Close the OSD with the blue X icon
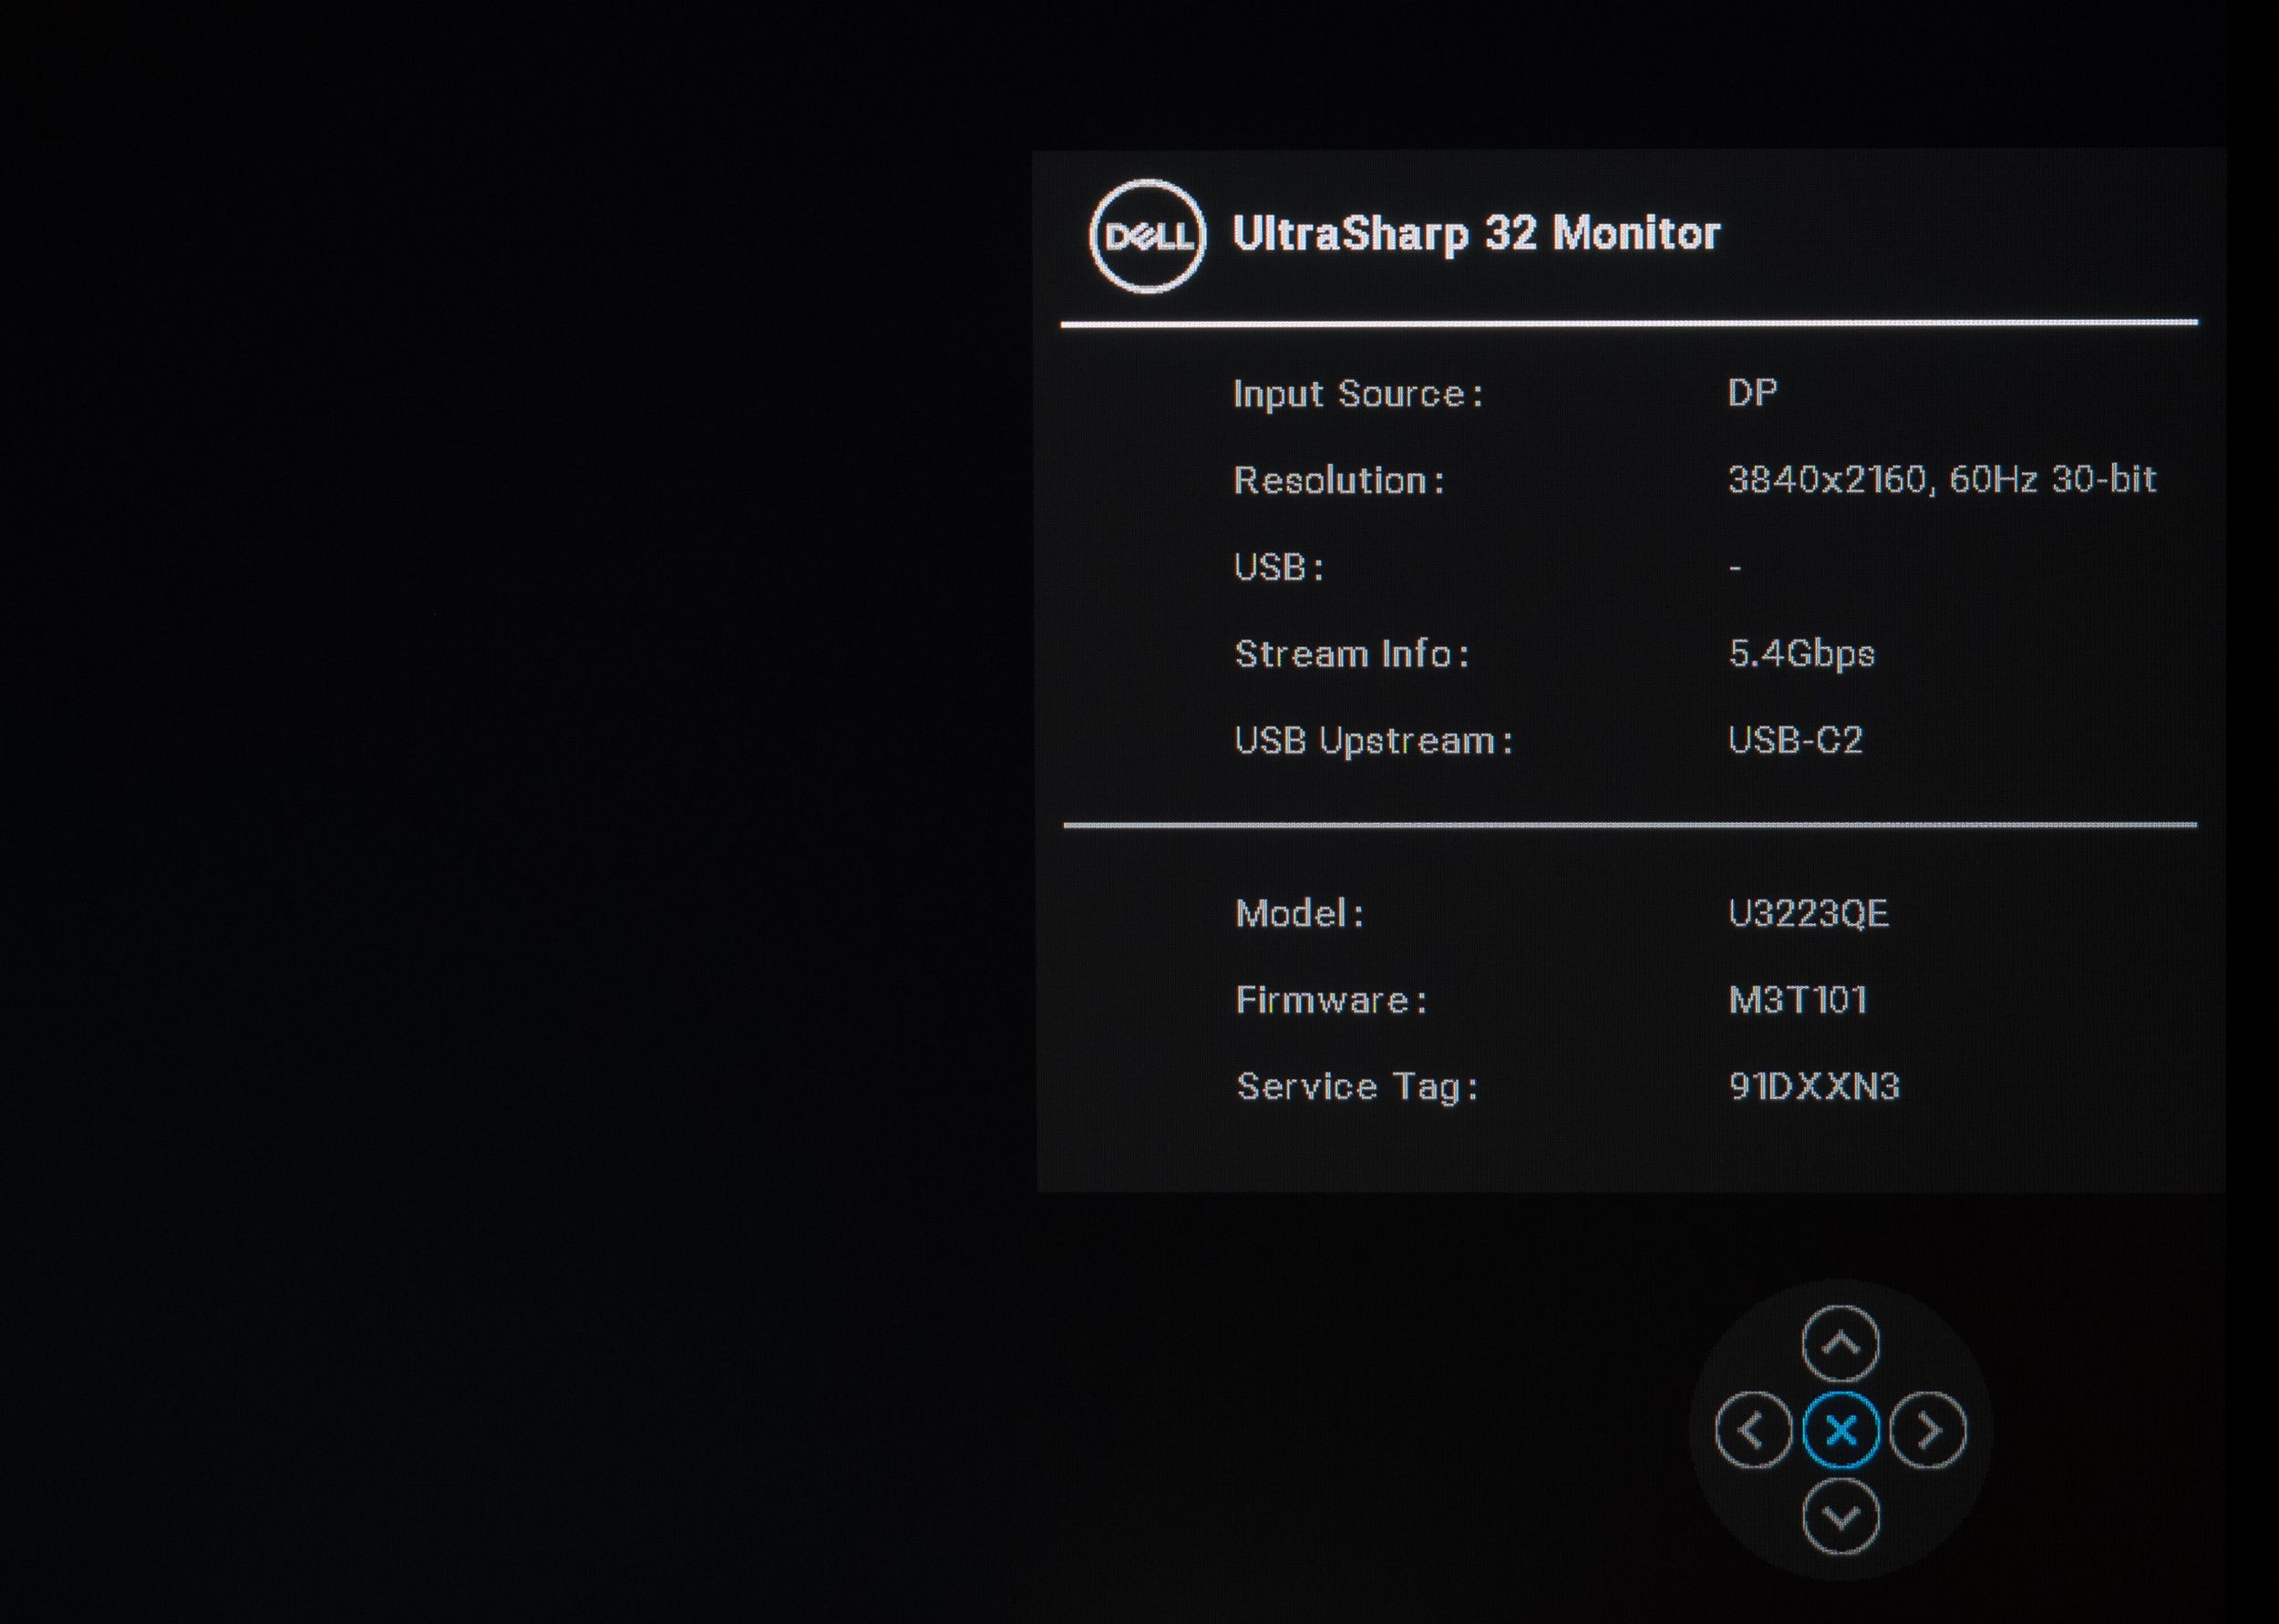Screen dimensions: 2279x1624 click(1840, 1430)
